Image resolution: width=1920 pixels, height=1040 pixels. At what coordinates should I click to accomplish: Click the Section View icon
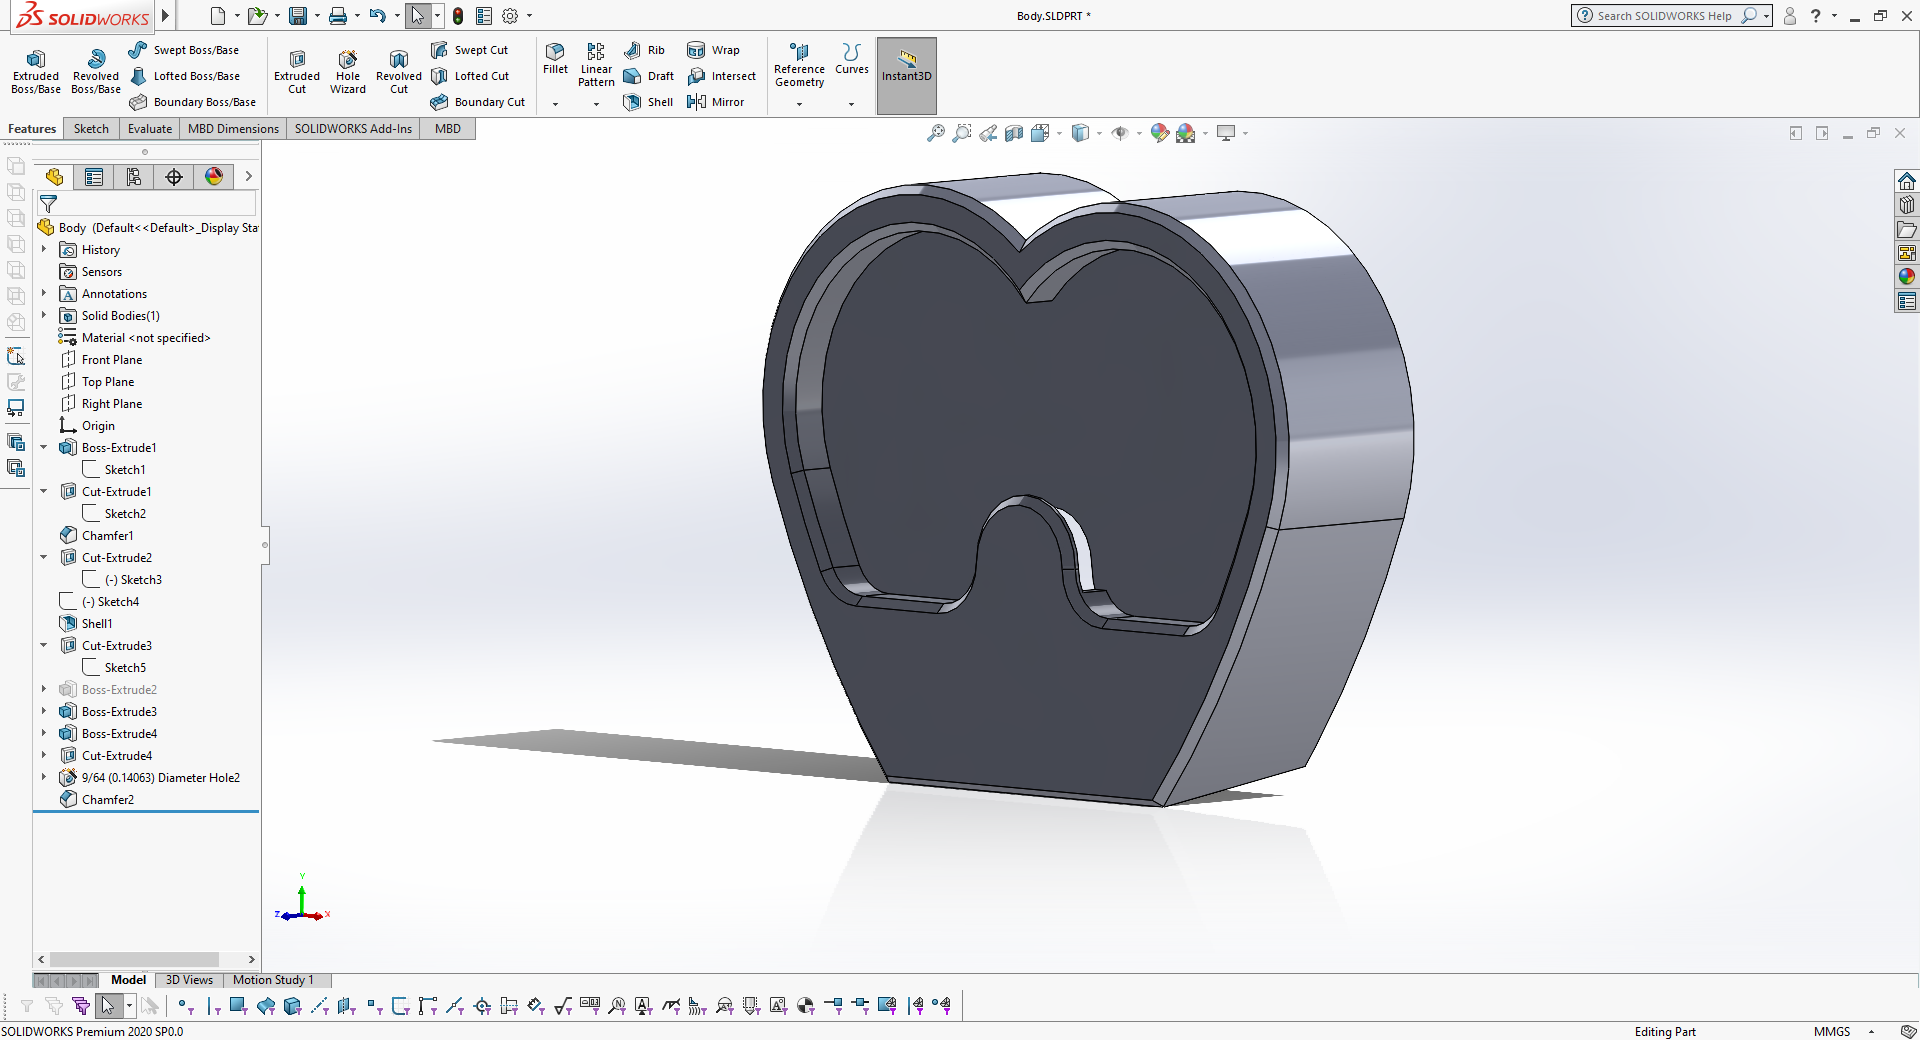1014,133
